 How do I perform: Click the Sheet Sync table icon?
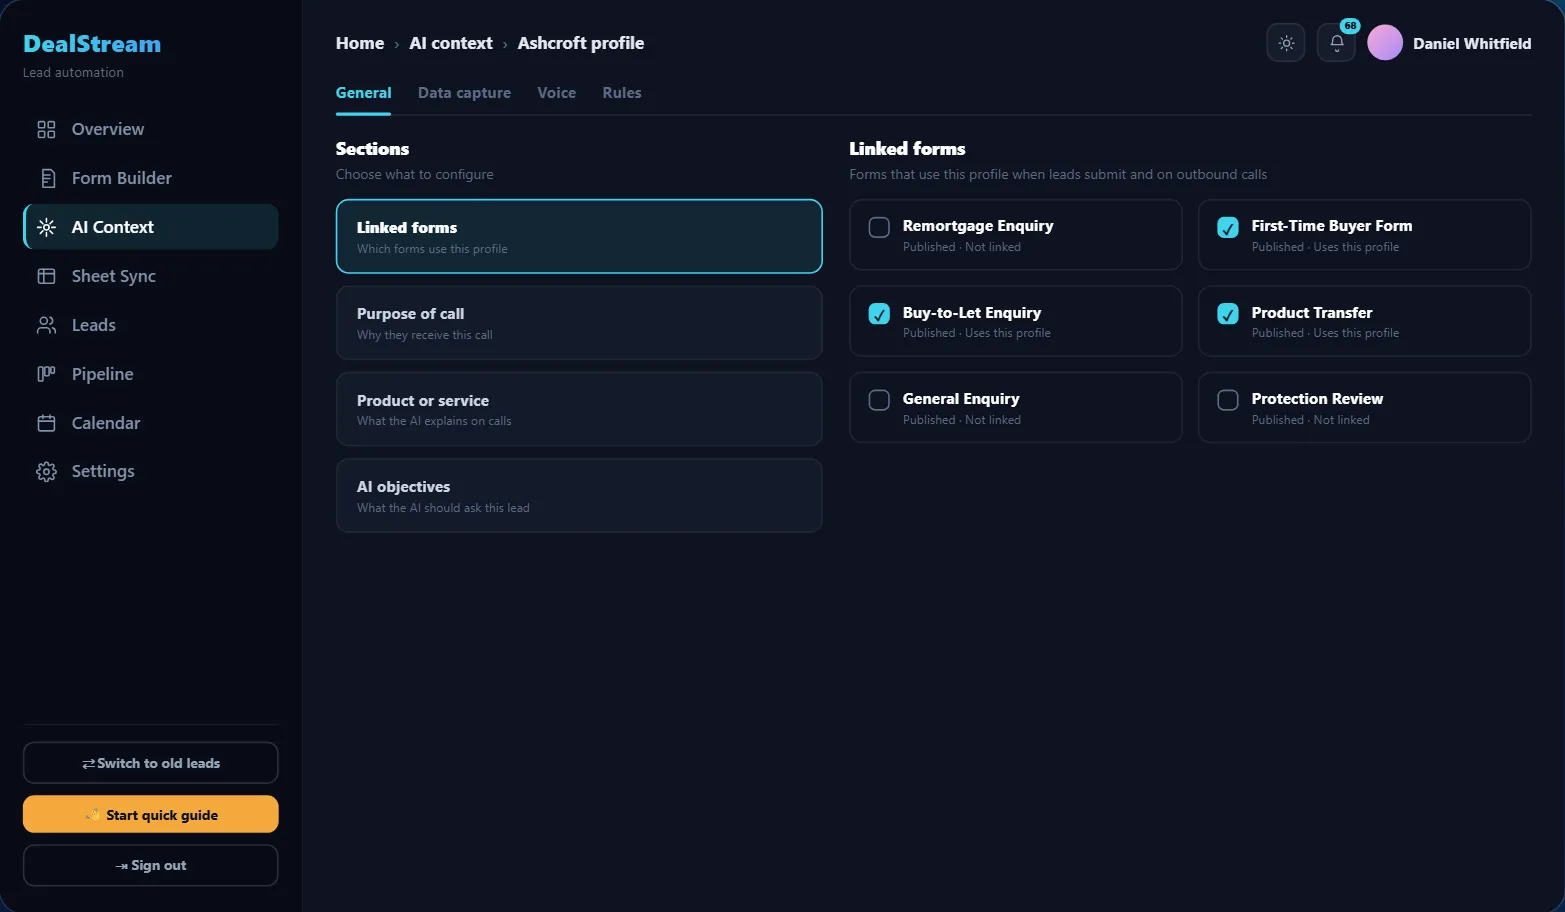tap(46, 276)
